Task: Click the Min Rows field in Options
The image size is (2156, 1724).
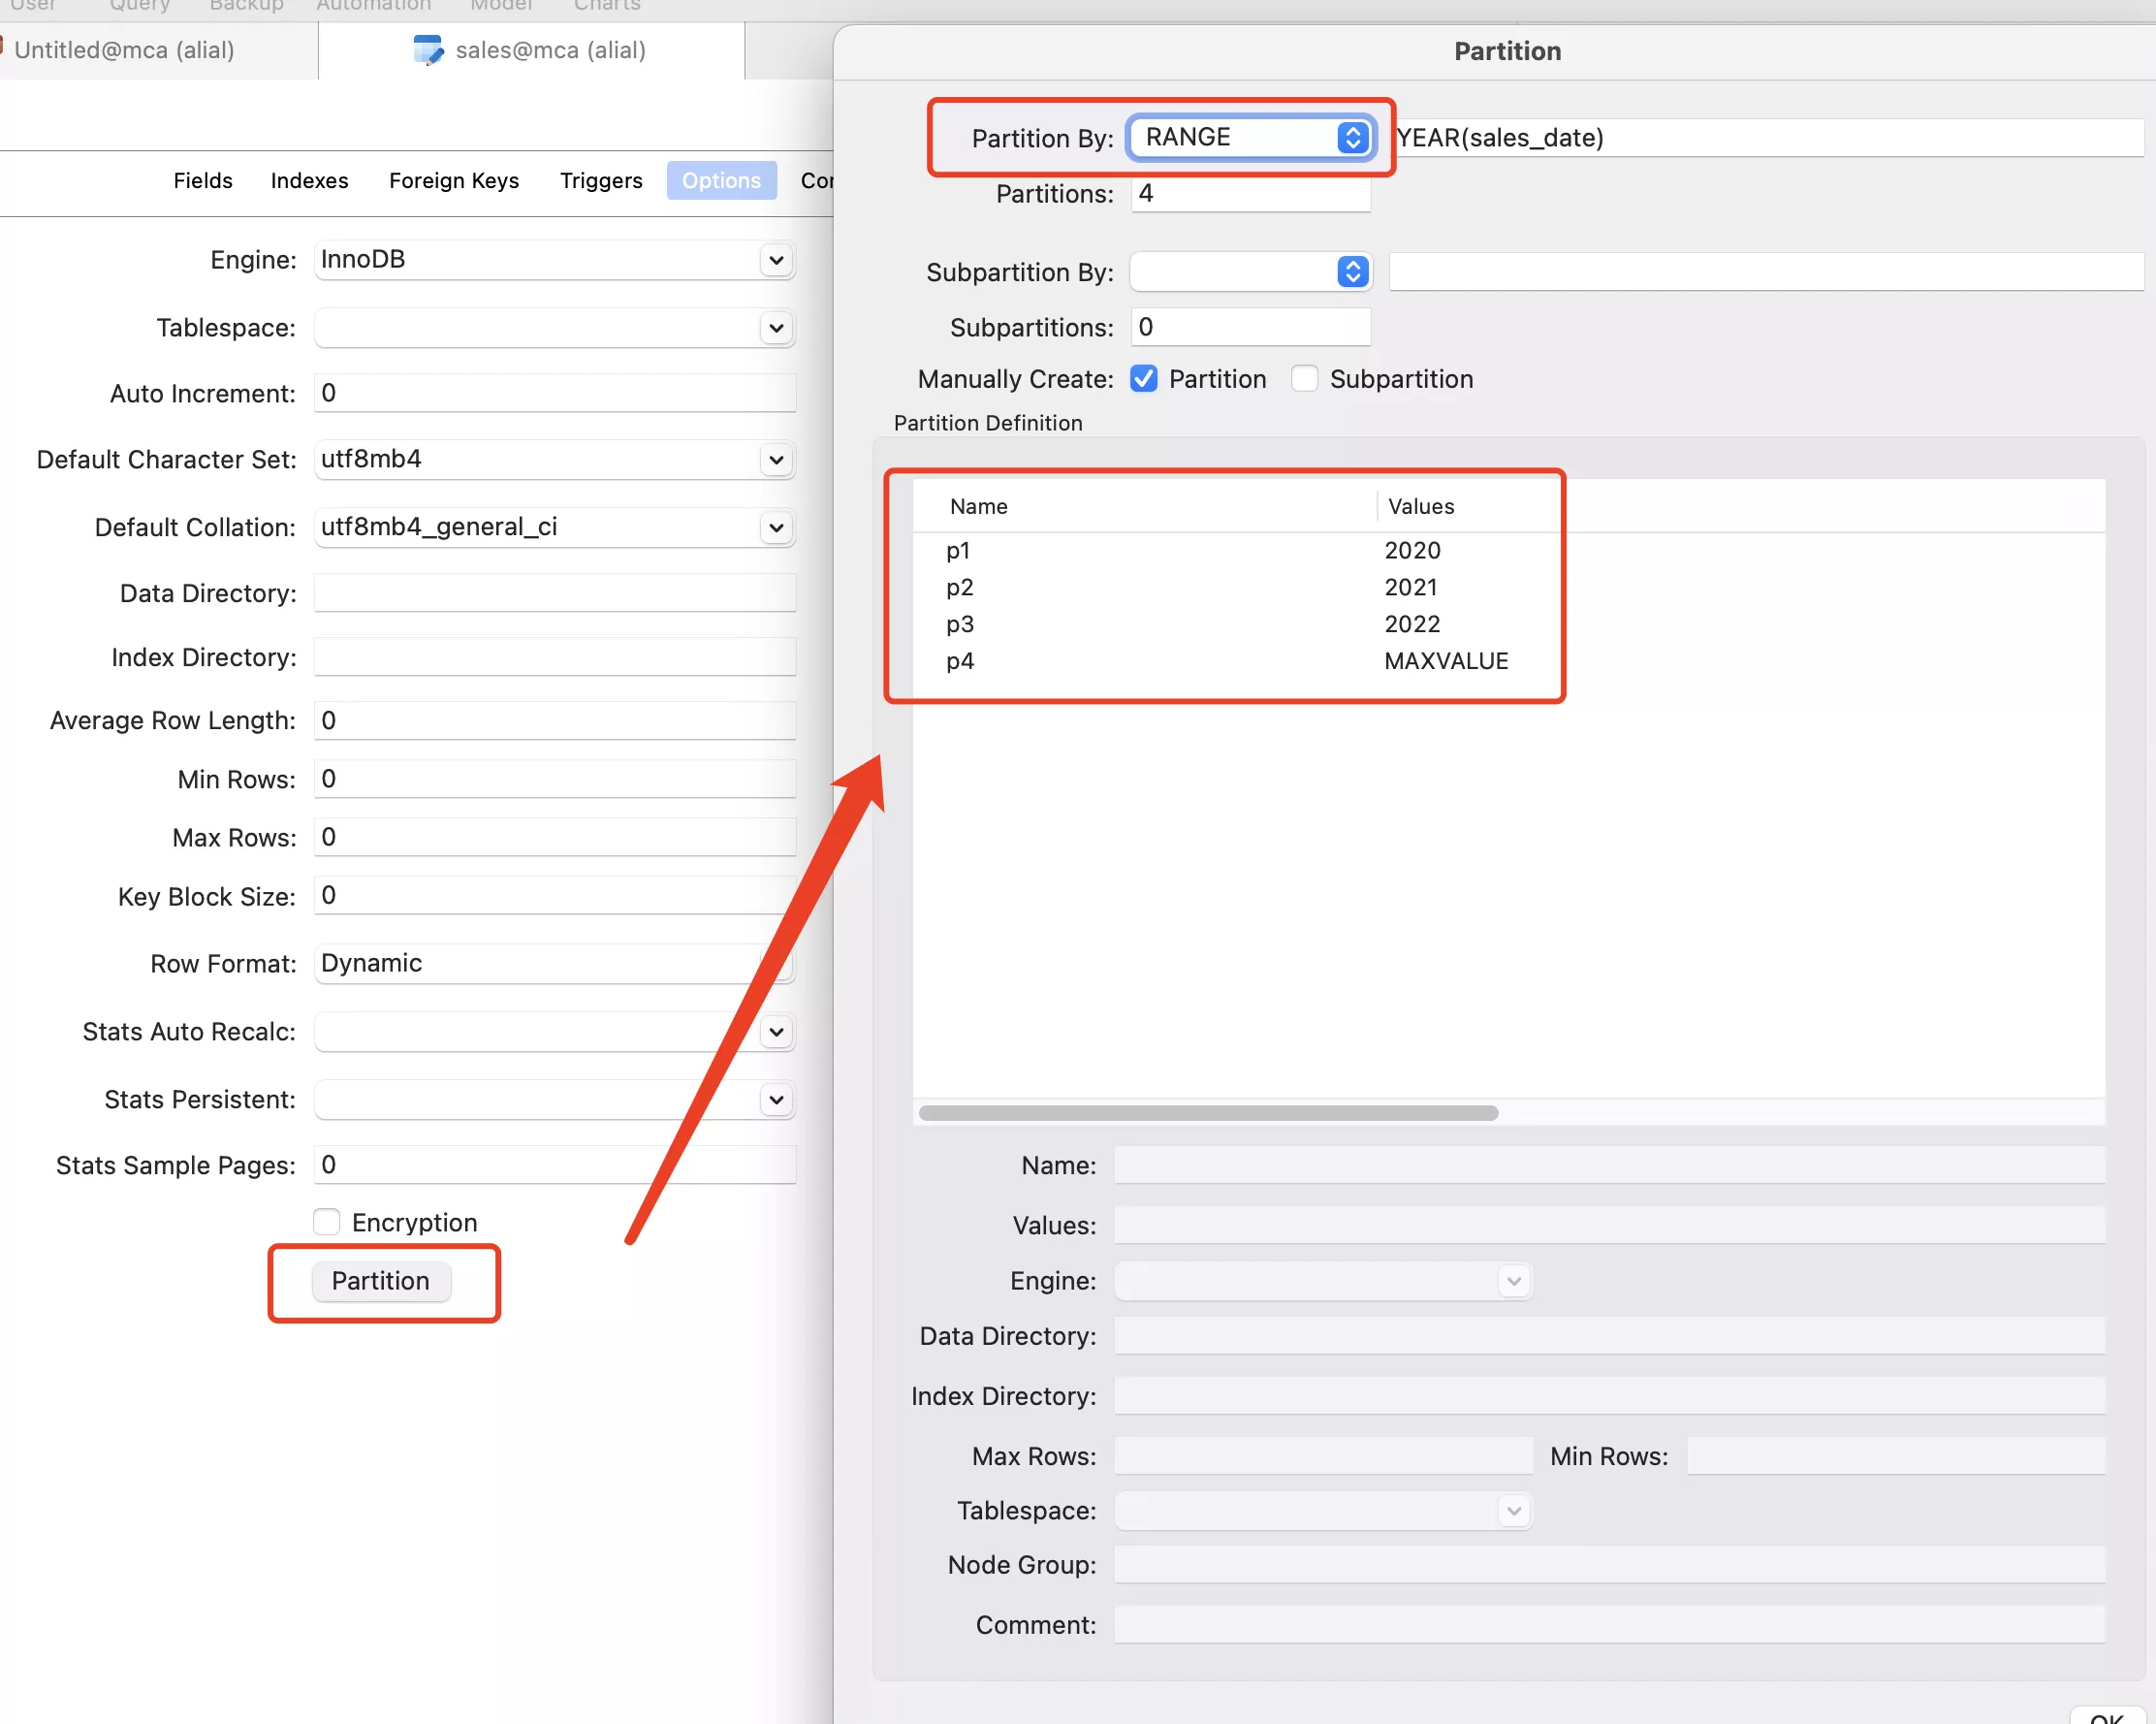Action: (x=555, y=779)
